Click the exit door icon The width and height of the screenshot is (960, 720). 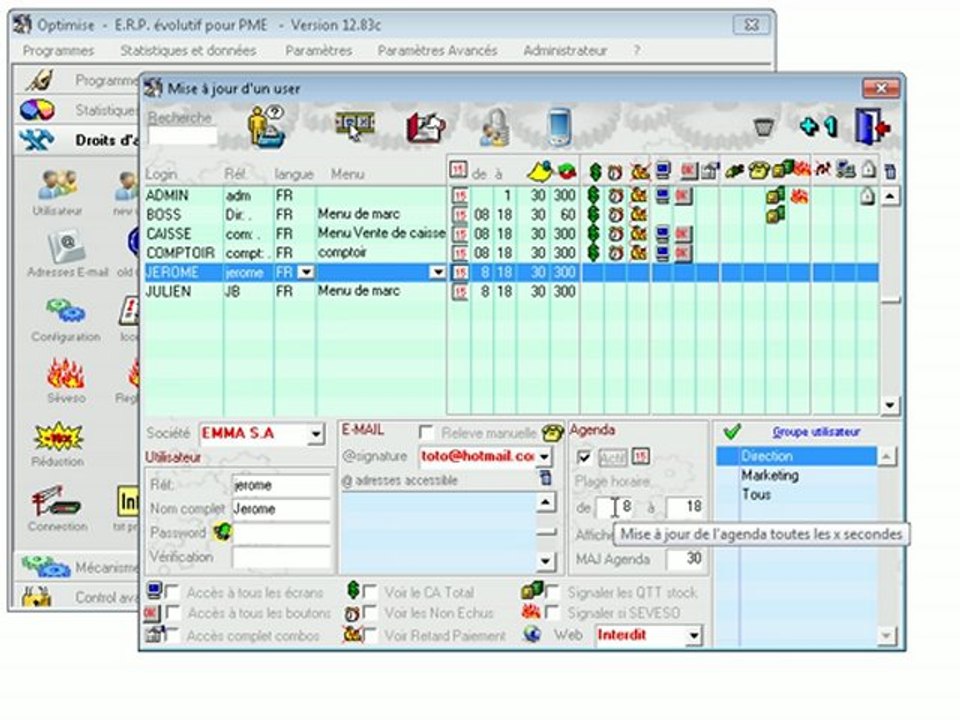coord(872,126)
